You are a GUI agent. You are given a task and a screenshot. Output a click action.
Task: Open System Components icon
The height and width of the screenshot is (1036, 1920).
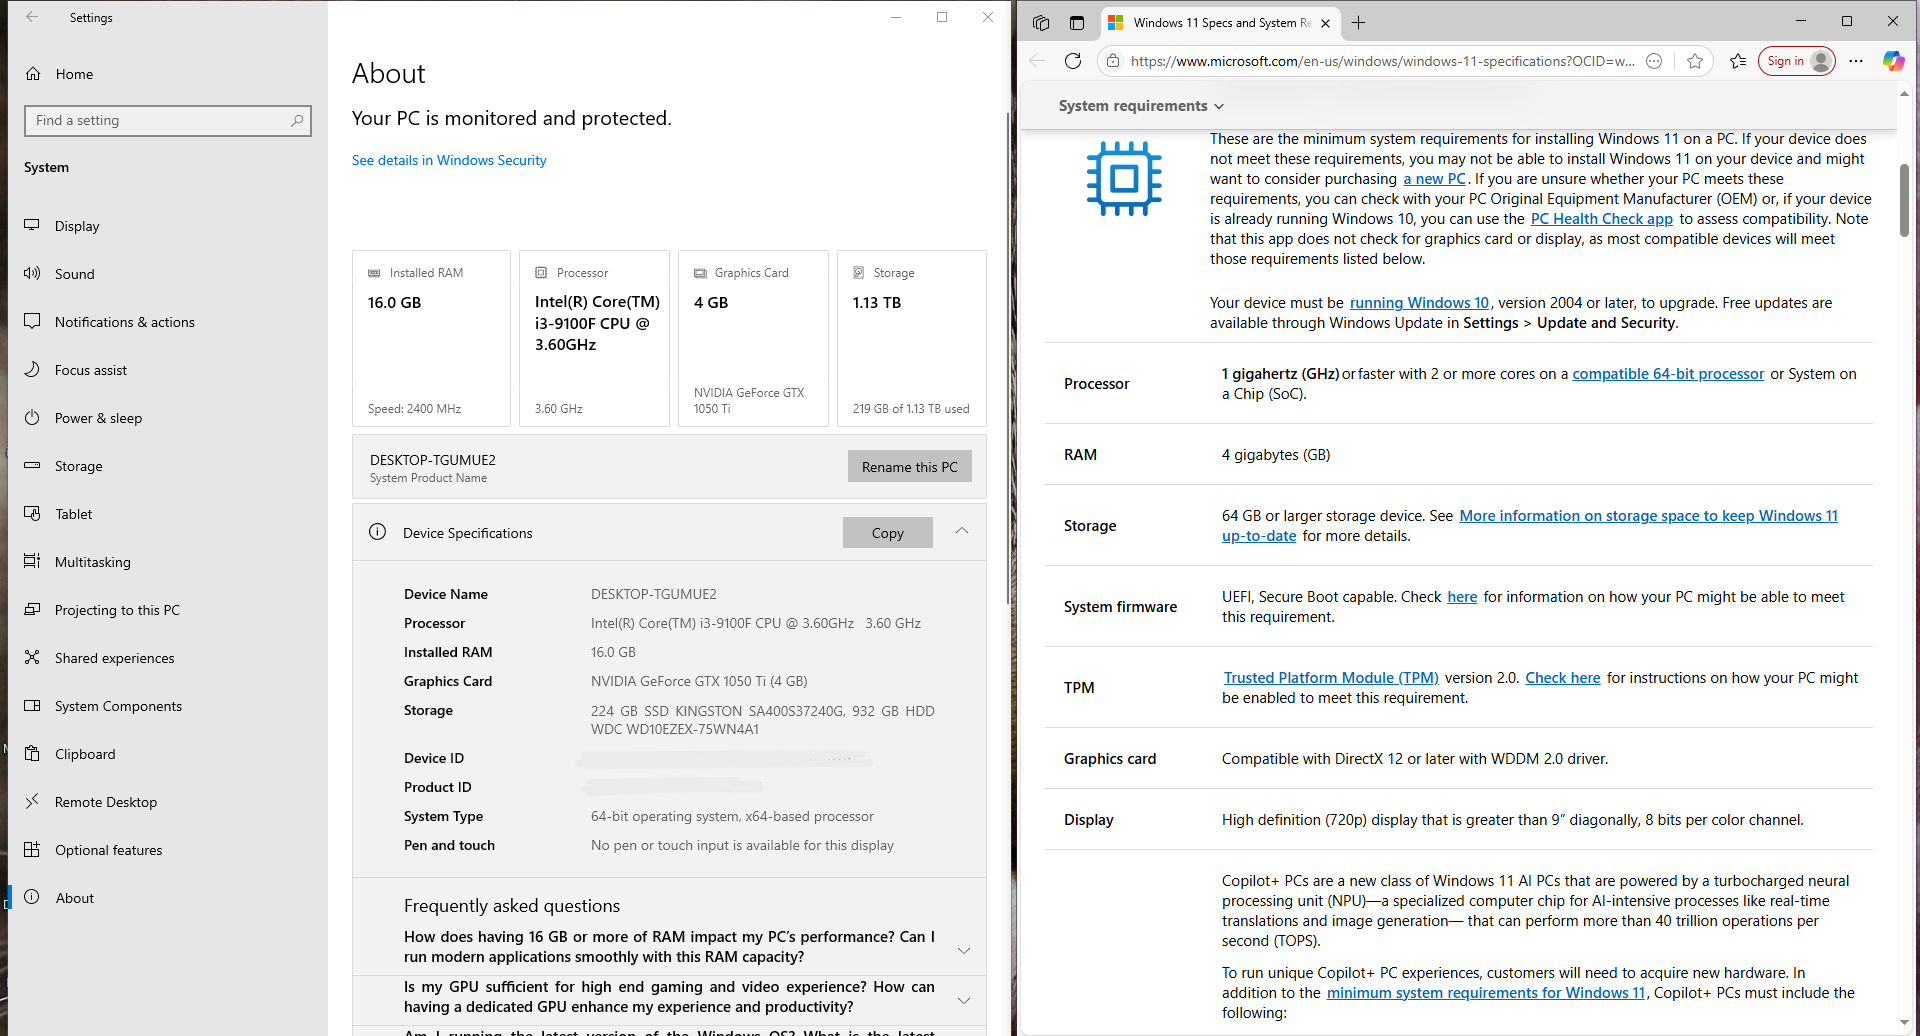pos(32,705)
